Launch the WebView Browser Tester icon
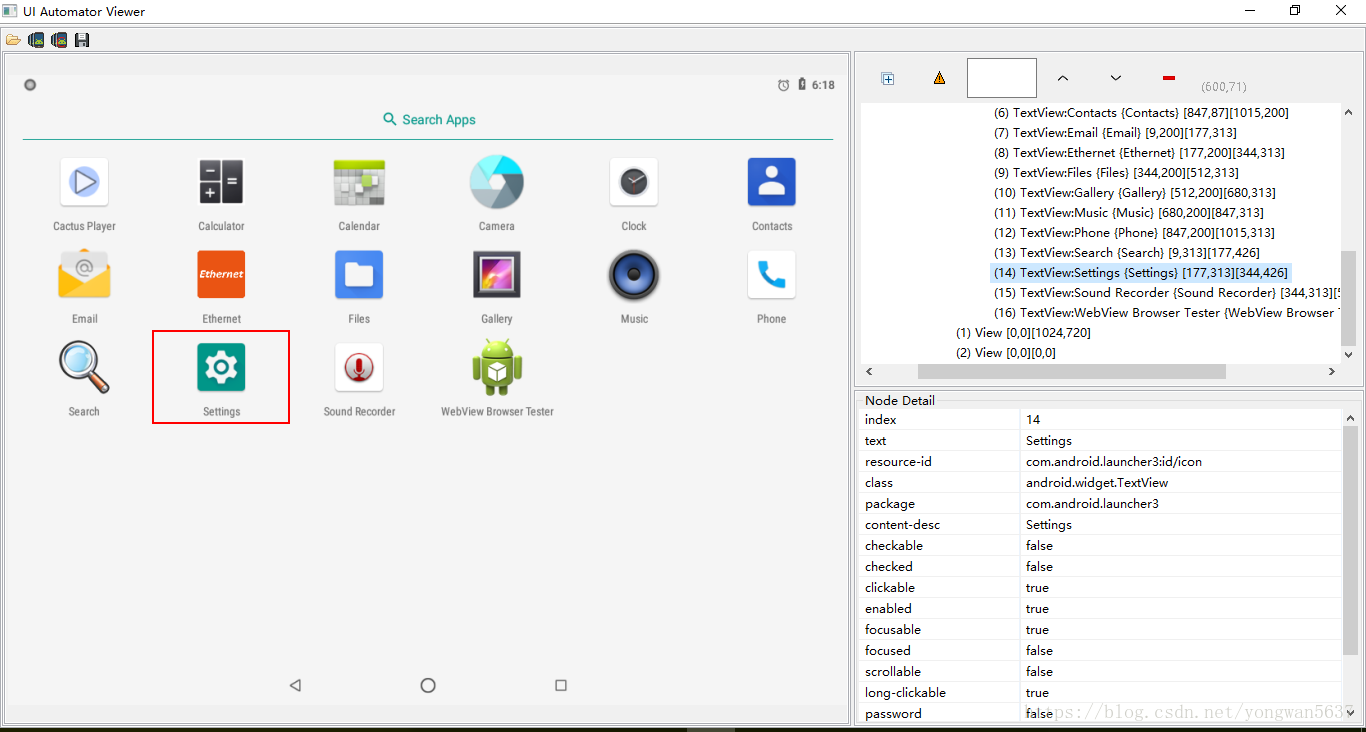1366x732 pixels. (x=497, y=367)
